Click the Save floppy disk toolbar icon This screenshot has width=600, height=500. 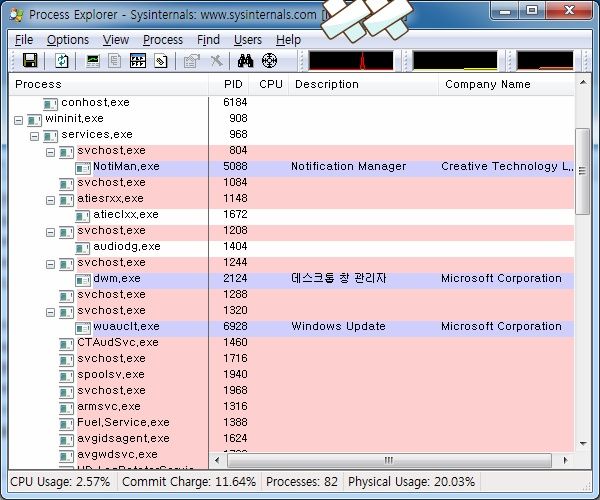(30, 60)
